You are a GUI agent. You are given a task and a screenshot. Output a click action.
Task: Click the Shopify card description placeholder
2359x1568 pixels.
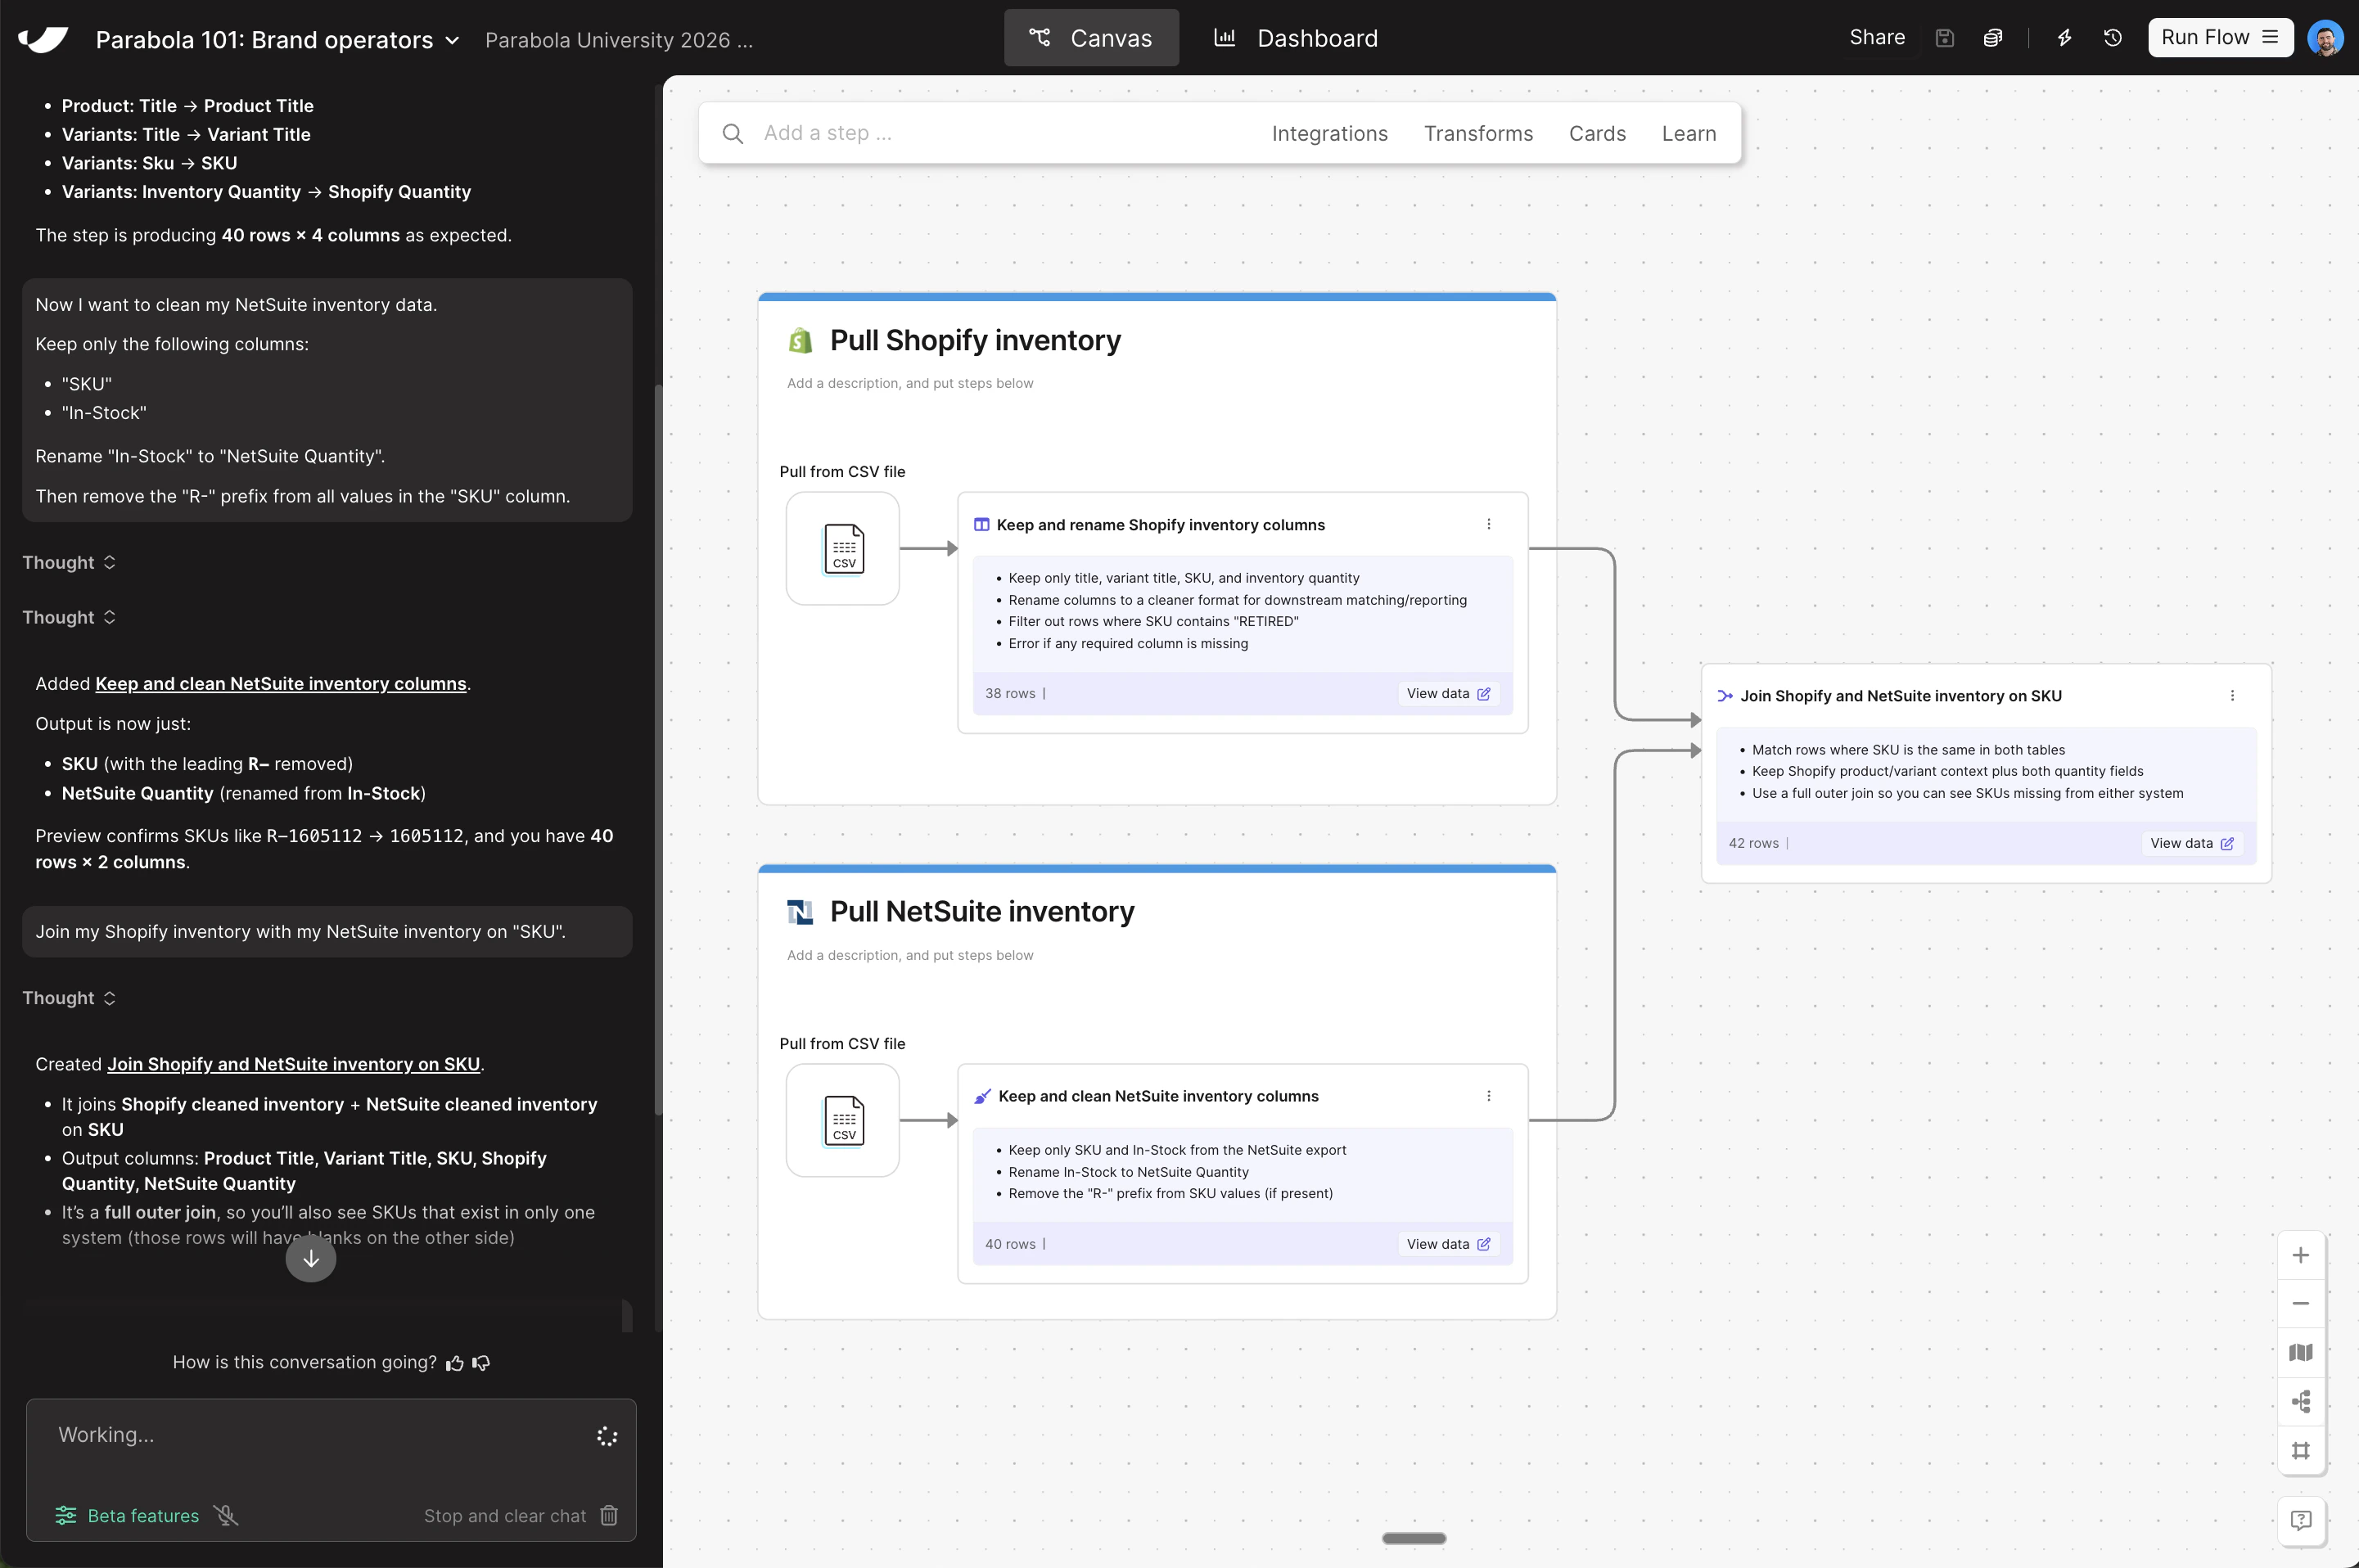910,383
